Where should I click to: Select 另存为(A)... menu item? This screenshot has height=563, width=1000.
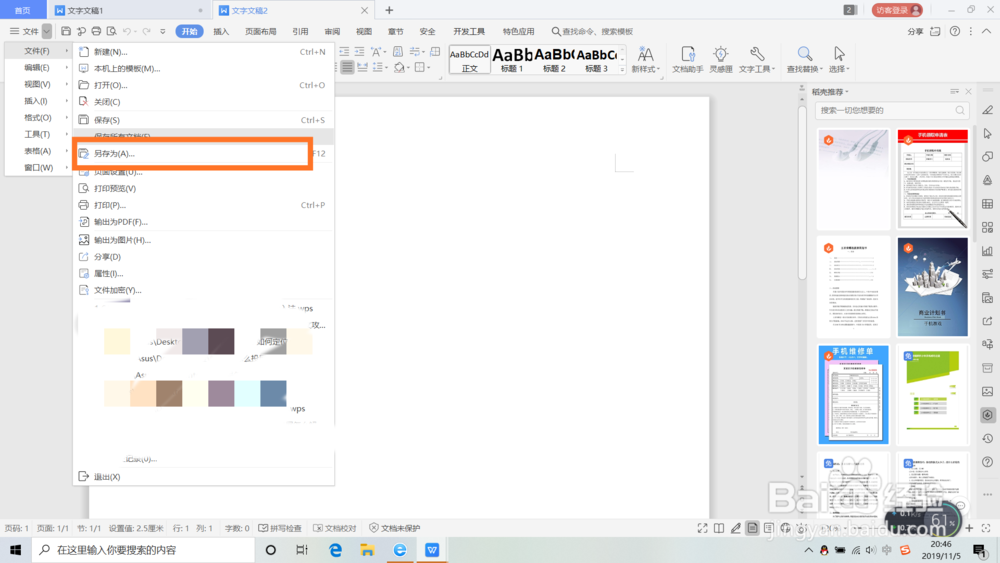[x=203, y=154]
